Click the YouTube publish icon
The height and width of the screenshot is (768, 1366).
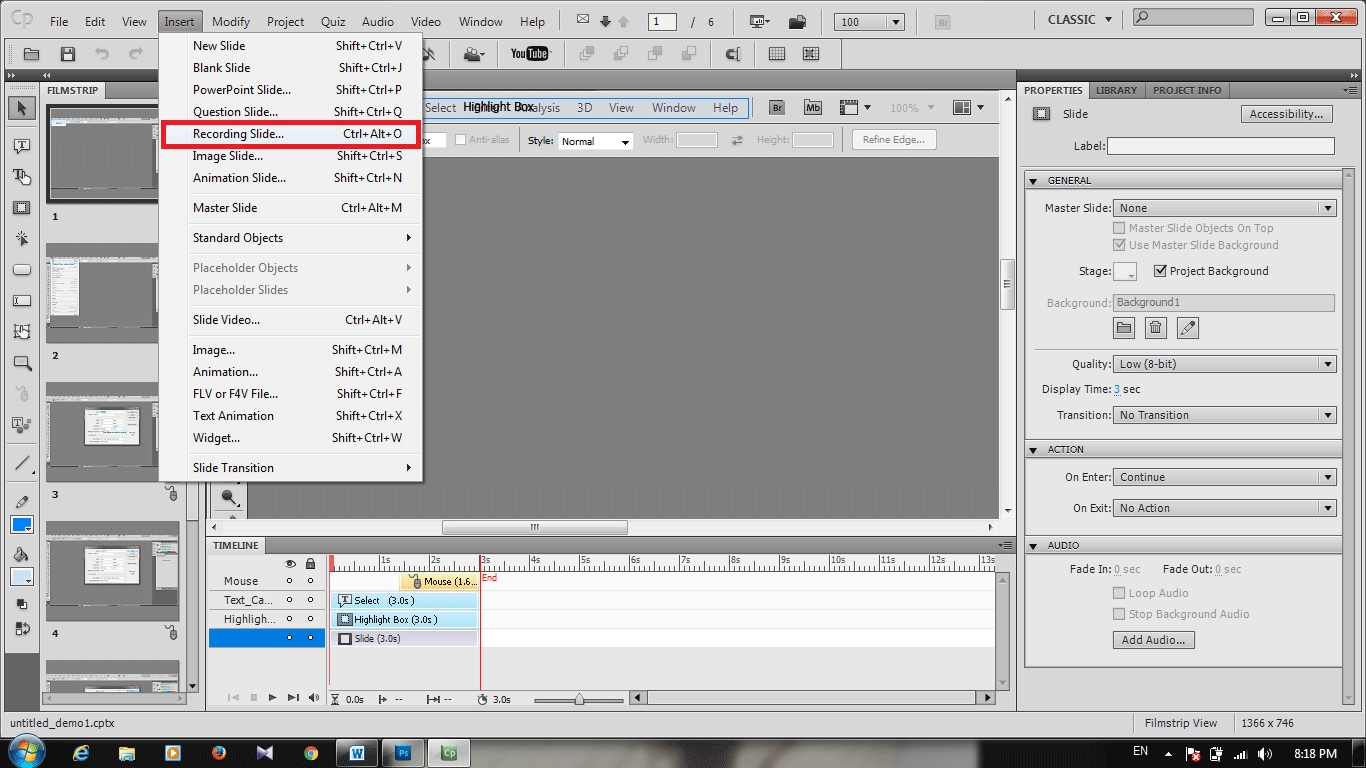529,54
